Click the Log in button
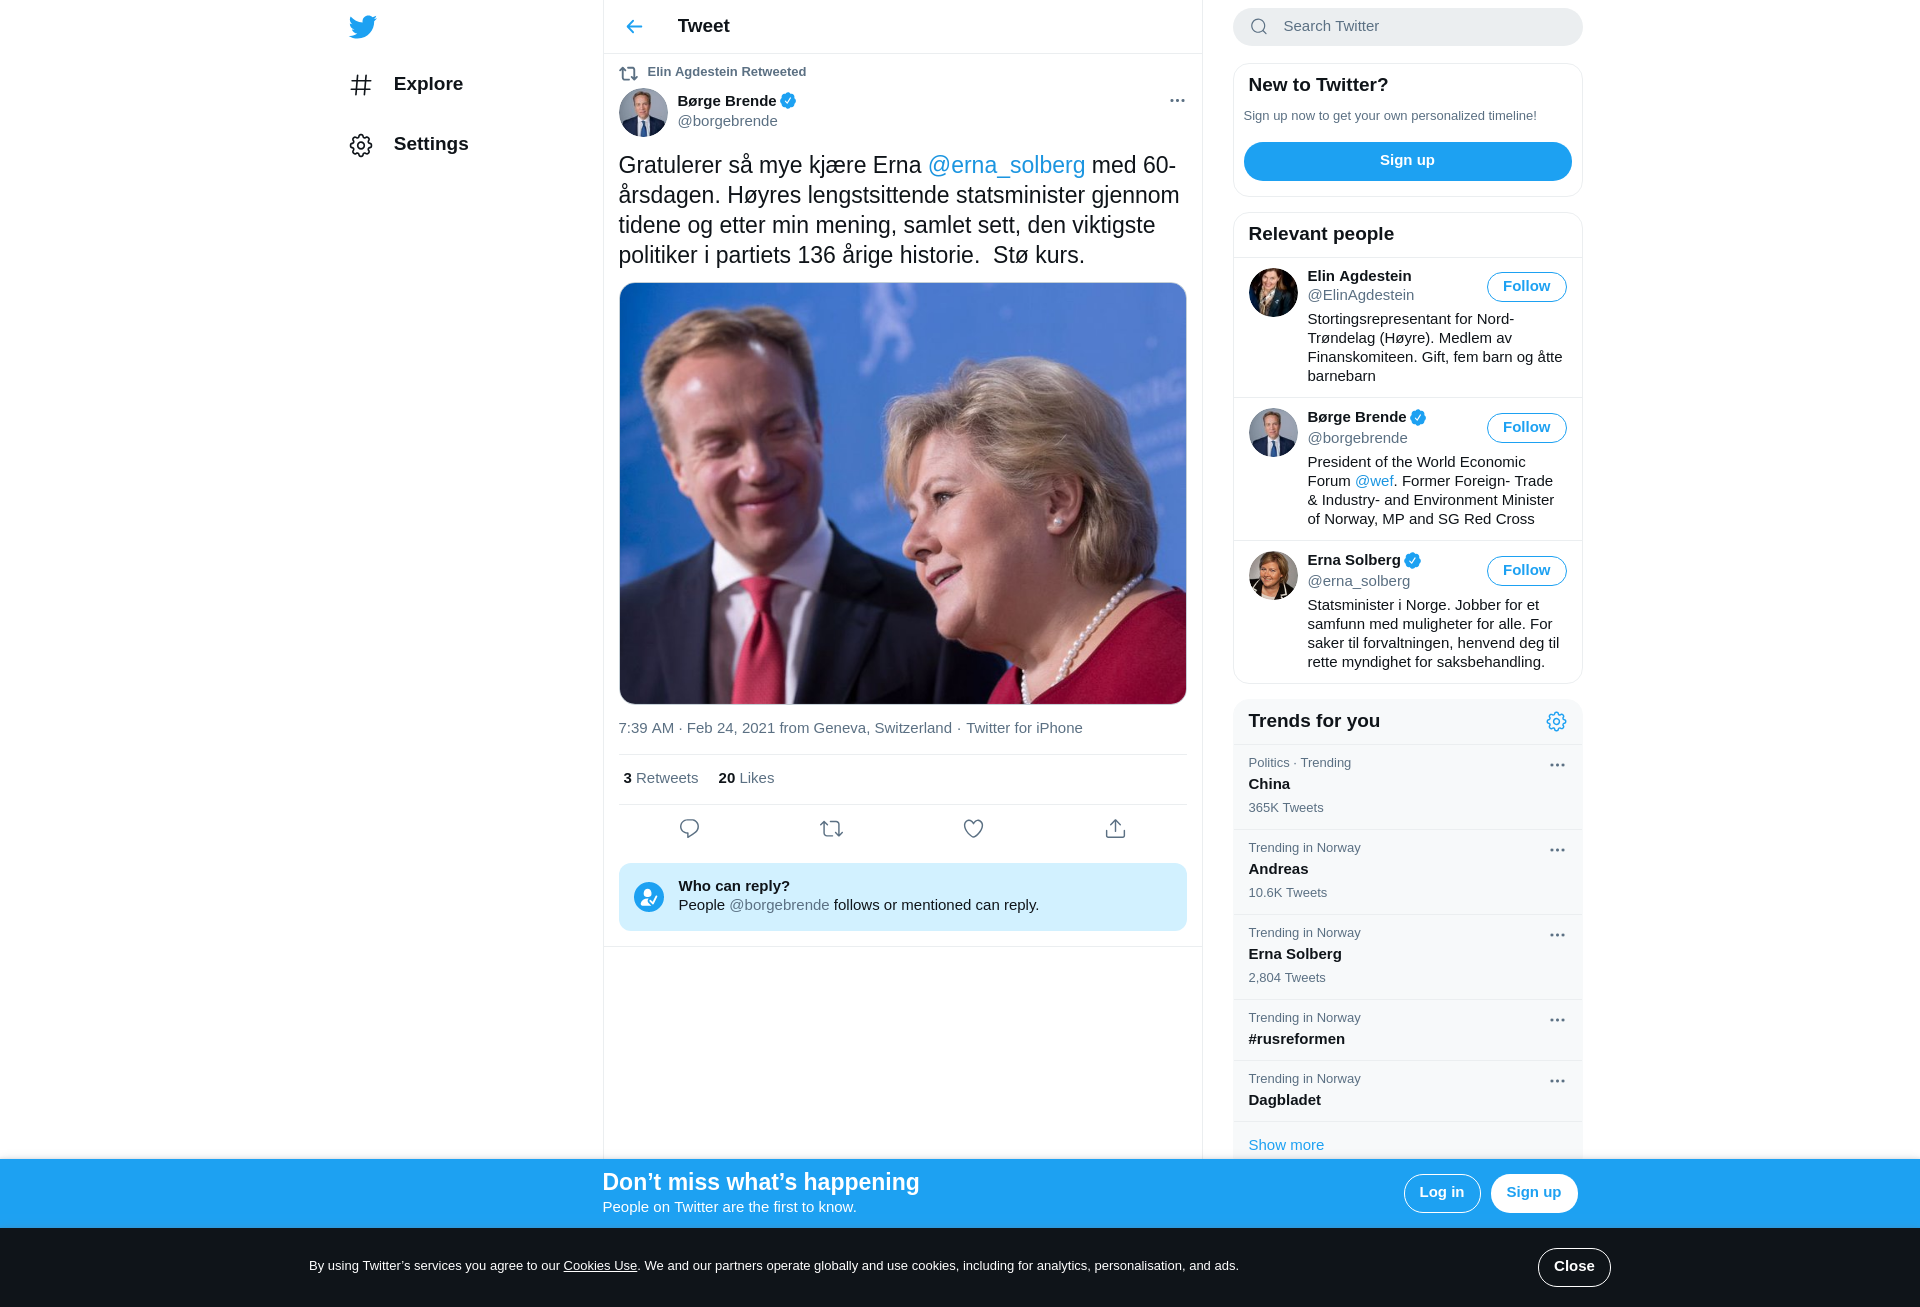Image resolution: width=1920 pixels, height=1307 pixels. 1441,1193
